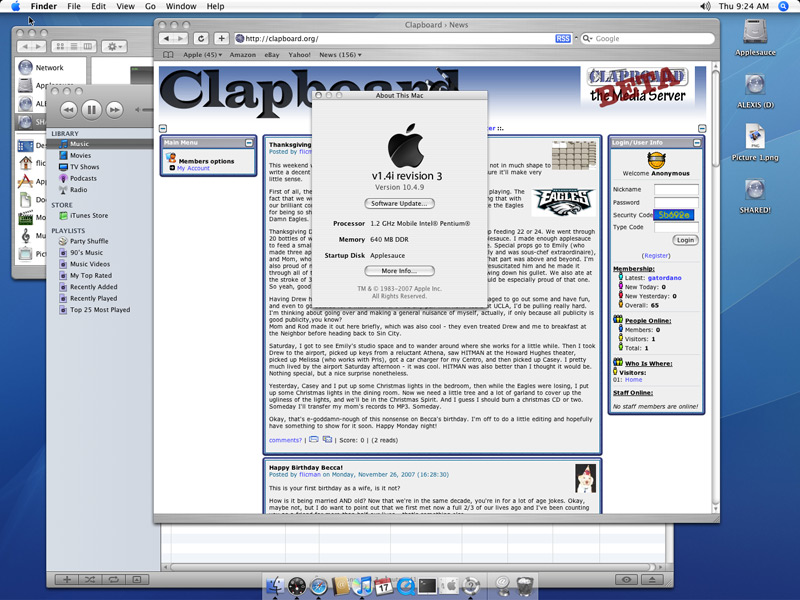The height and width of the screenshot is (600, 800).
Task: Open the Amazon bookmark
Action: click(242, 55)
